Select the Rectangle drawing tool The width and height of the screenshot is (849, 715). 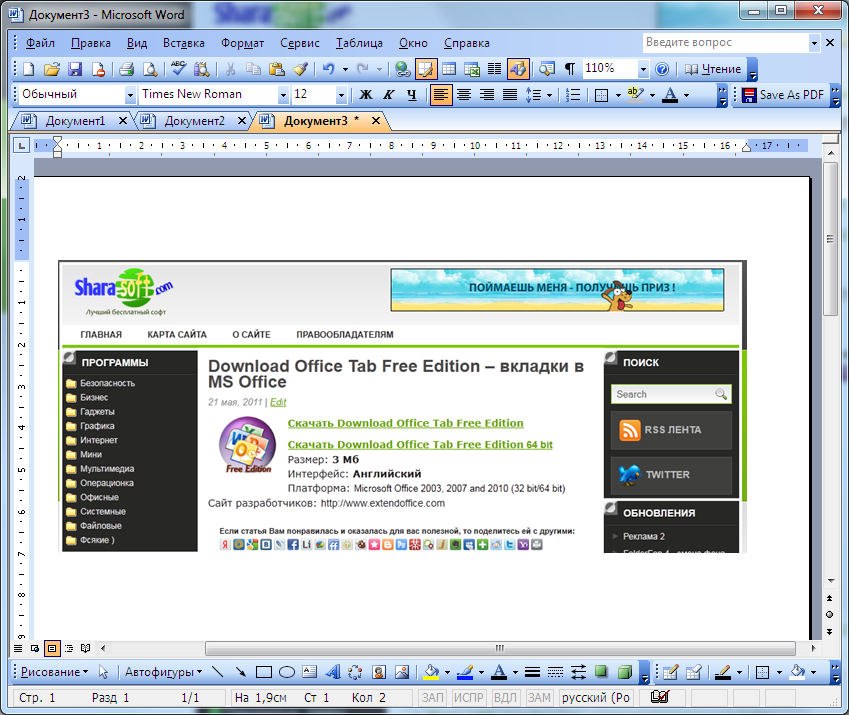(264, 672)
